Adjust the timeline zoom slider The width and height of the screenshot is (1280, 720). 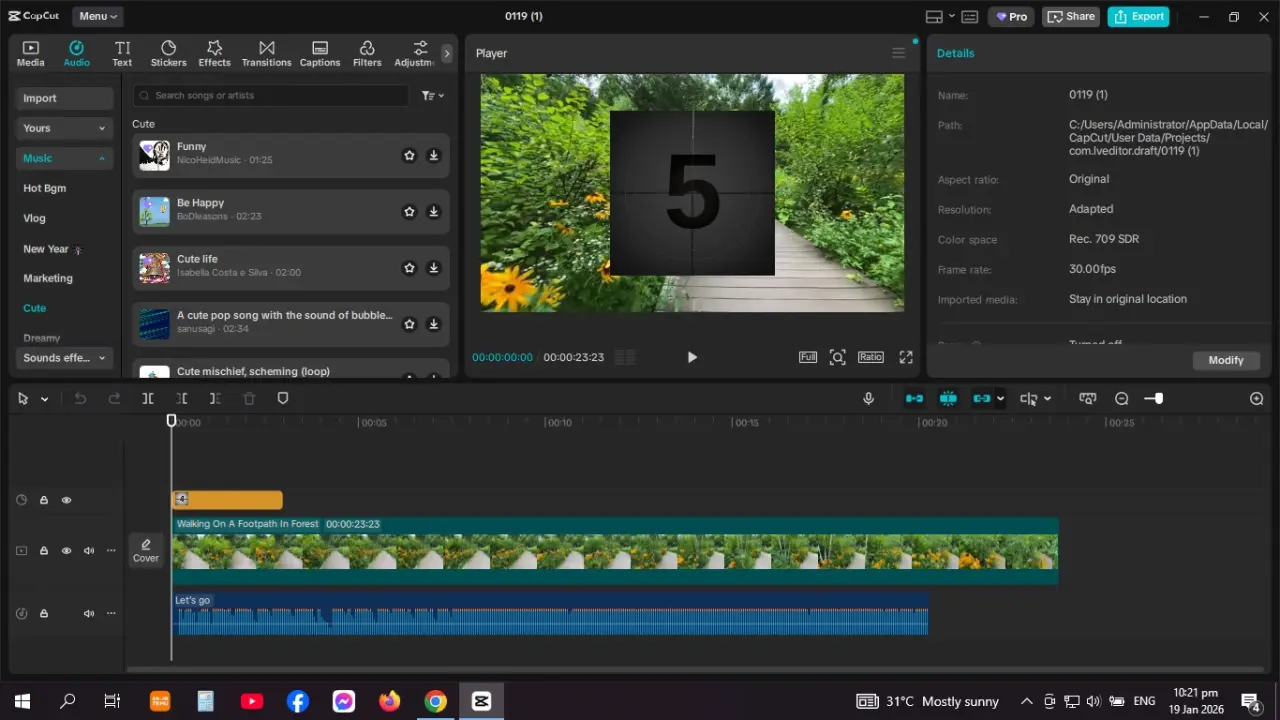1157,398
